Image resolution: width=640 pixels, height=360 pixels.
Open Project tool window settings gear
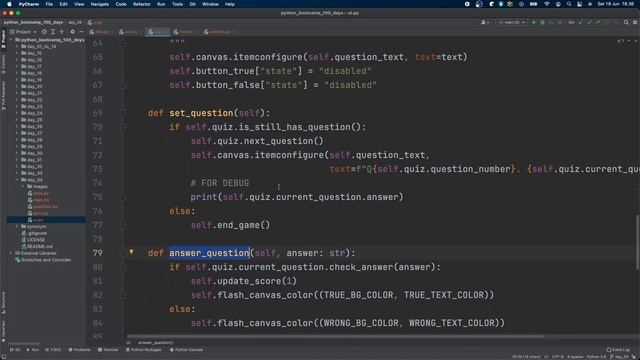[x=73, y=31]
